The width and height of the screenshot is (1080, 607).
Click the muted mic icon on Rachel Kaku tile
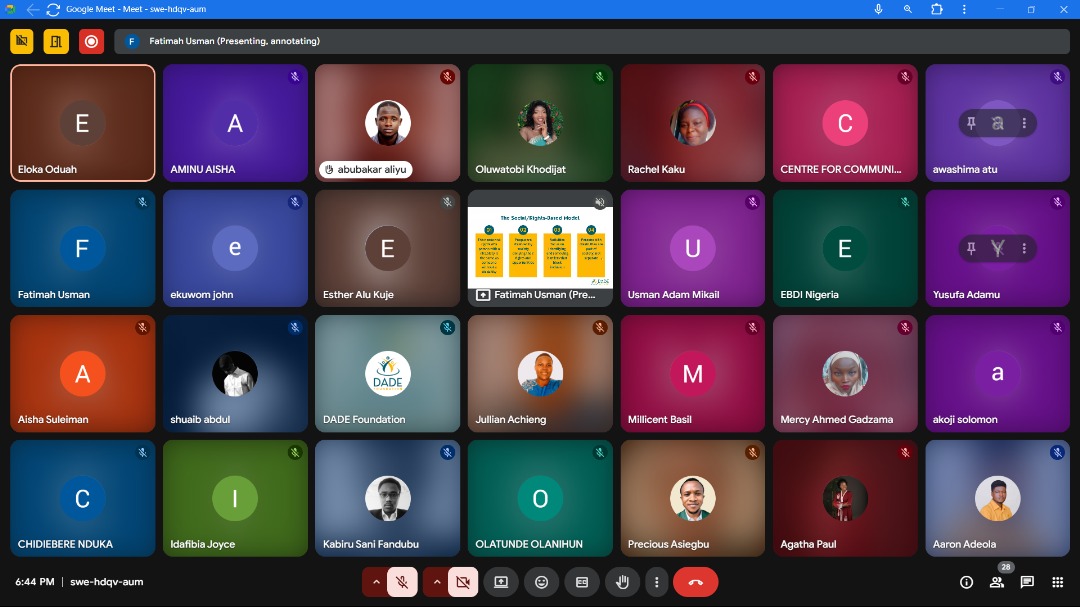(752, 76)
